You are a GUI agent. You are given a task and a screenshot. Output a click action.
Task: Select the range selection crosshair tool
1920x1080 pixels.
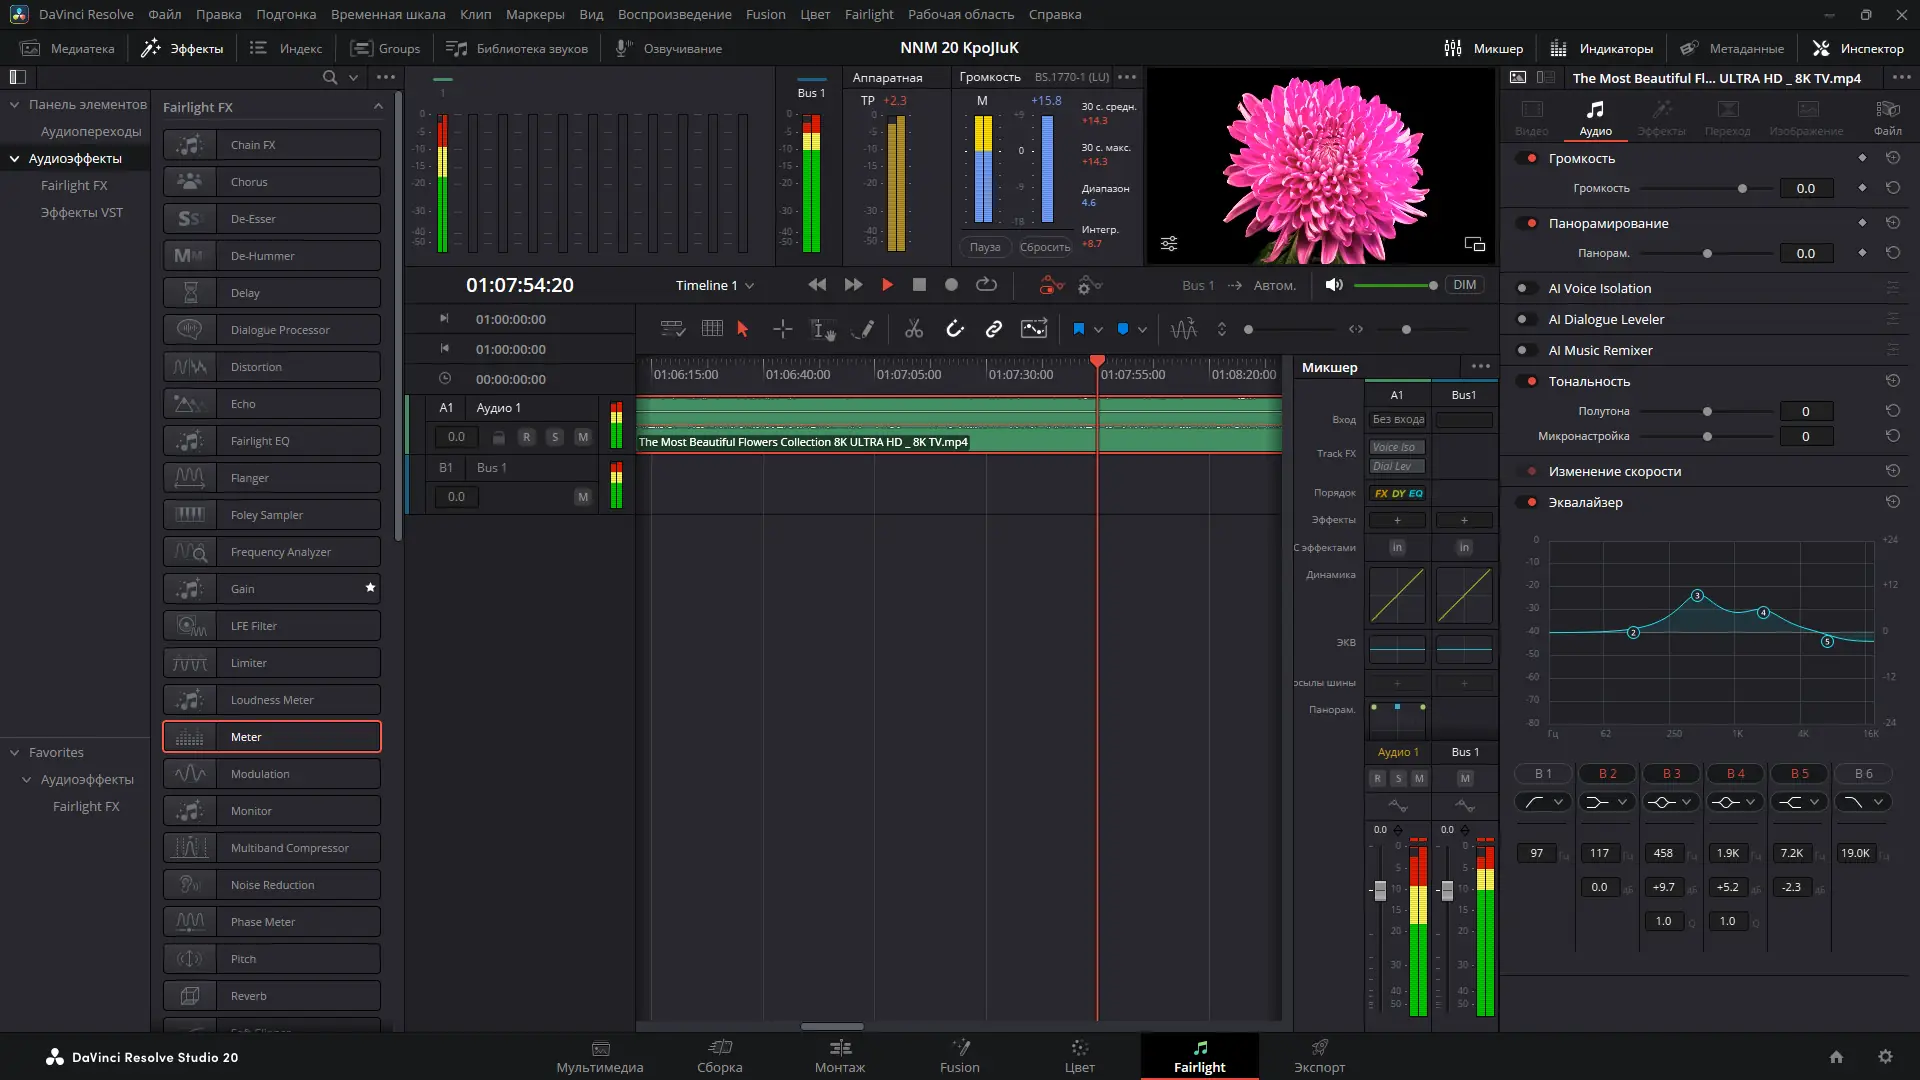[x=782, y=329]
